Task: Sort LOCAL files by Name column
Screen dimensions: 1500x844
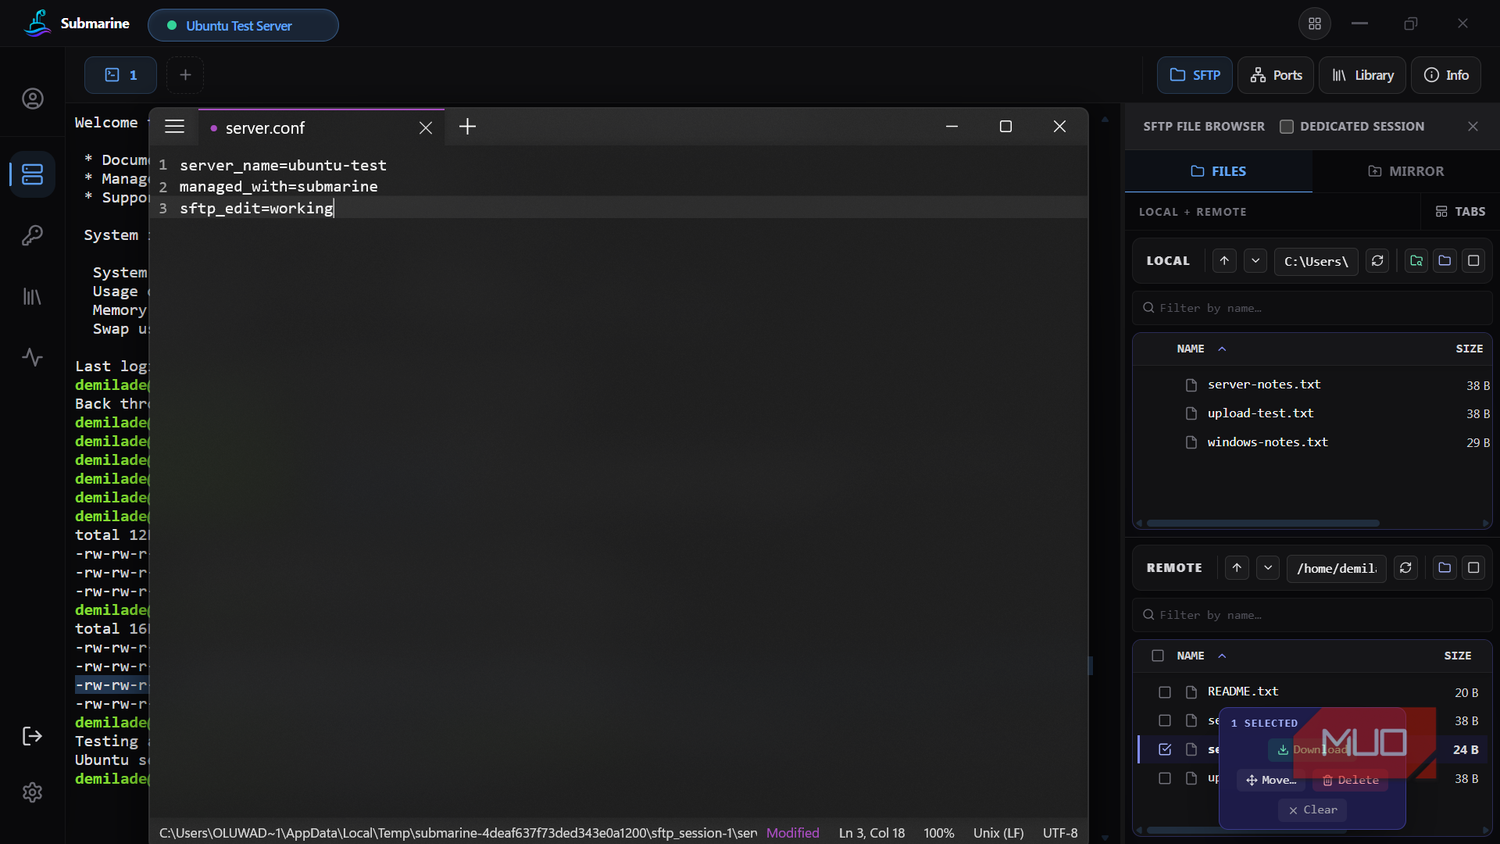Action: click(x=1201, y=349)
